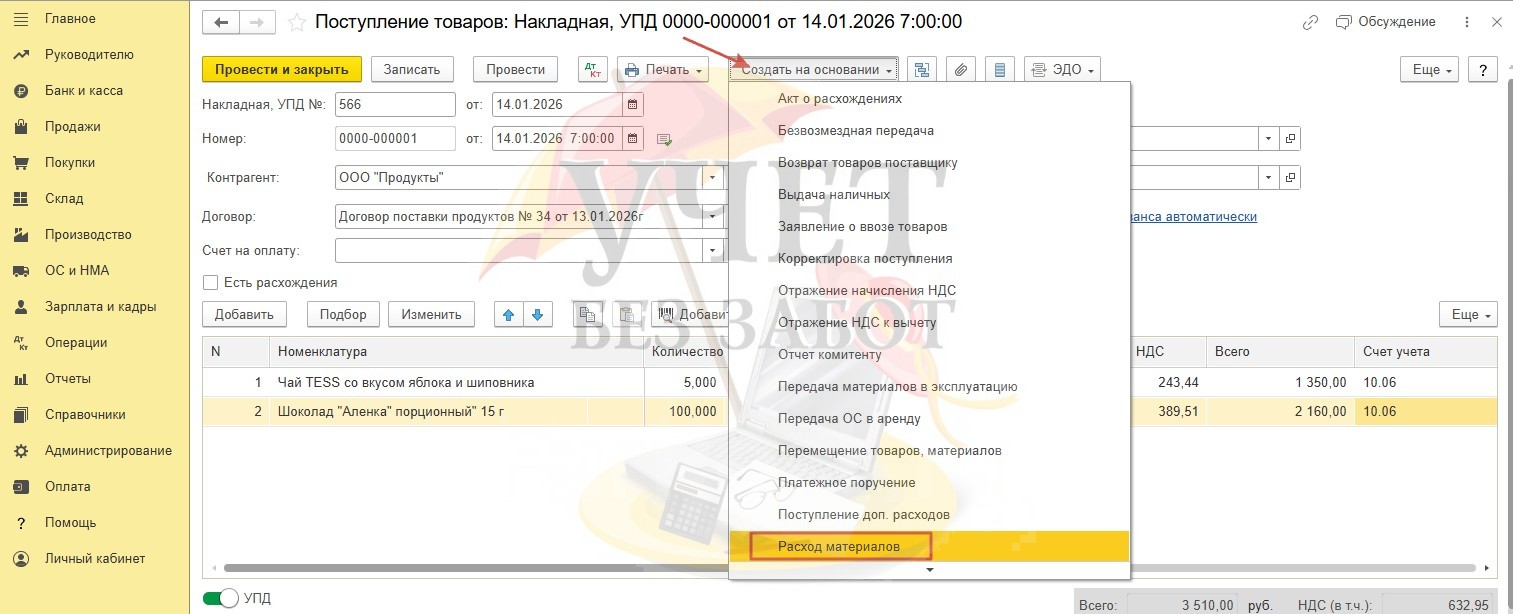This screenshot has width=1513, height=614.
Task: Select Акт о расхождениях menu item
Action: [930, 99]
